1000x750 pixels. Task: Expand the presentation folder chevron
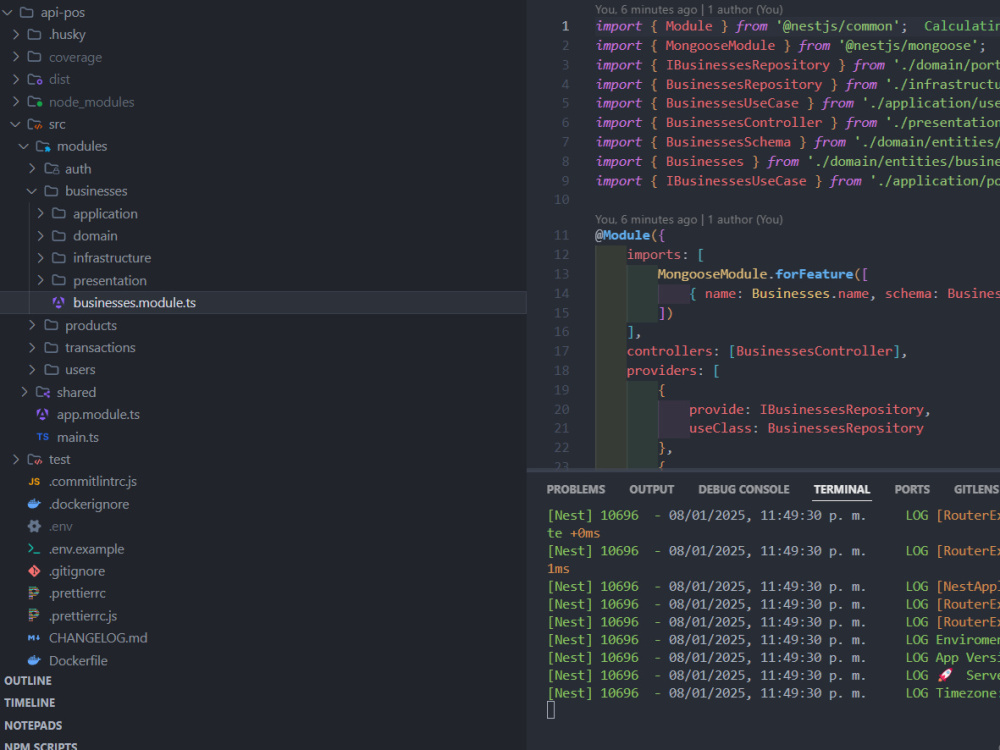[40, 280]
